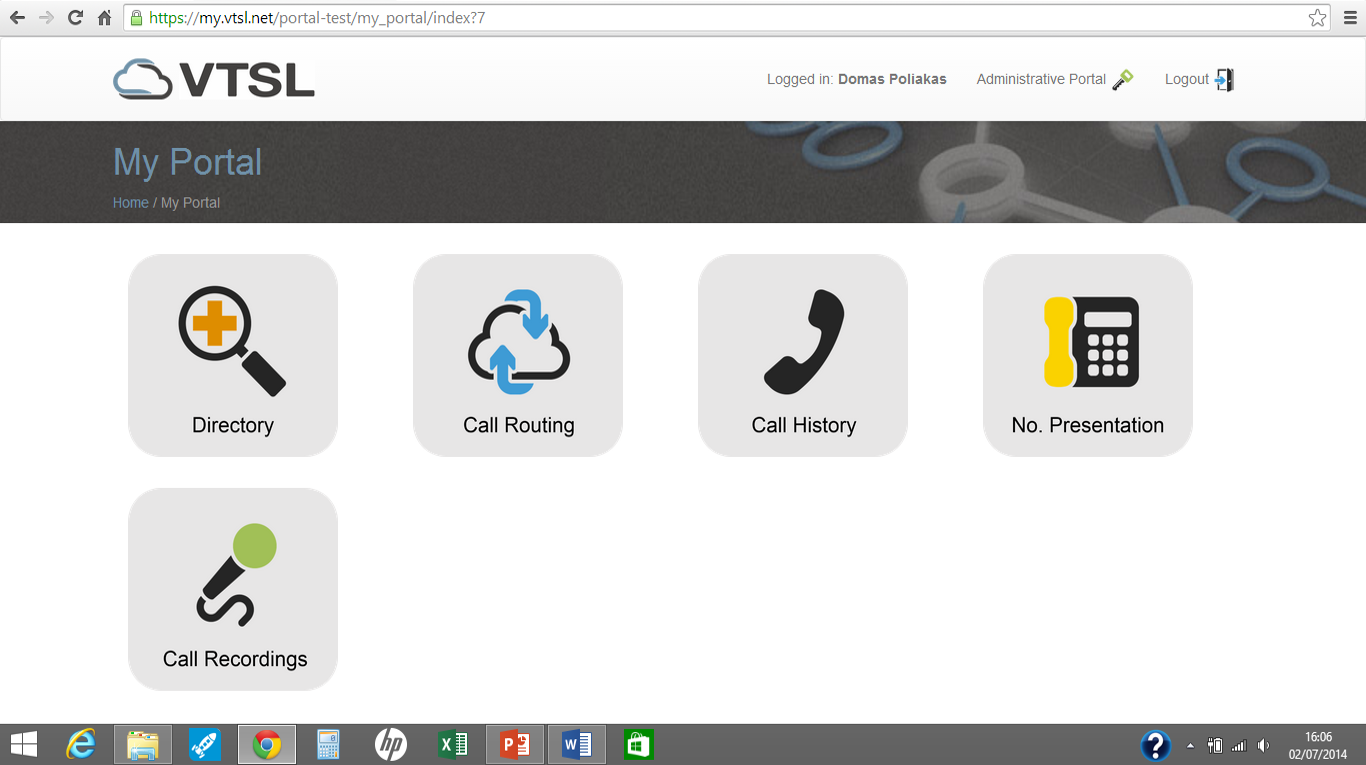
Task: Select the Call History phone icon
Action: click(x=802, y=340)
